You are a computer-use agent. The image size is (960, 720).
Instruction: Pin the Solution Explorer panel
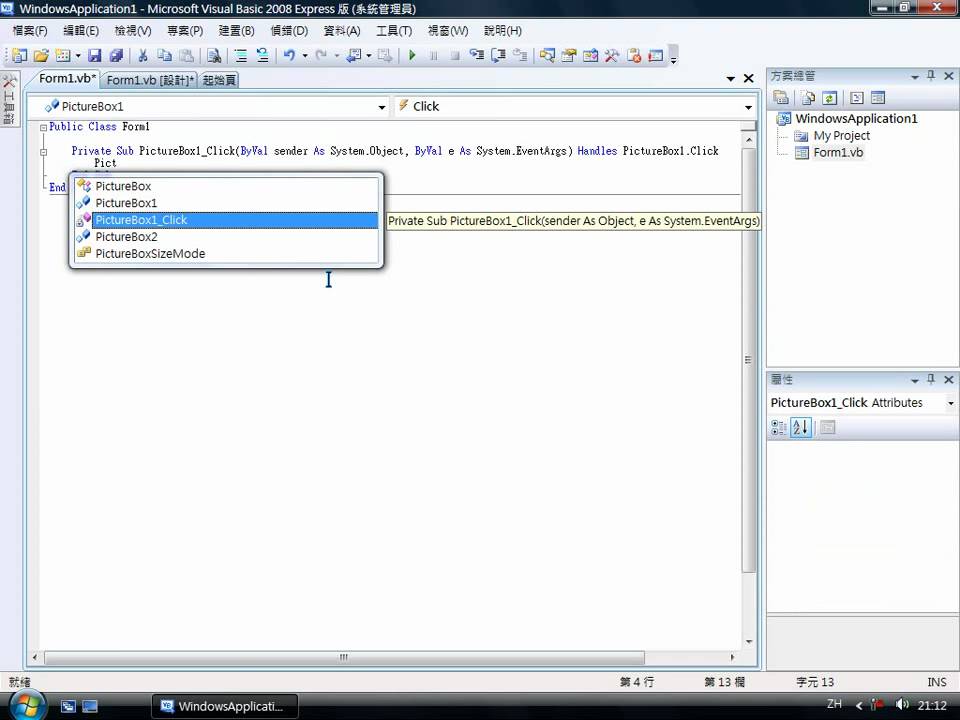click(931, 75)
